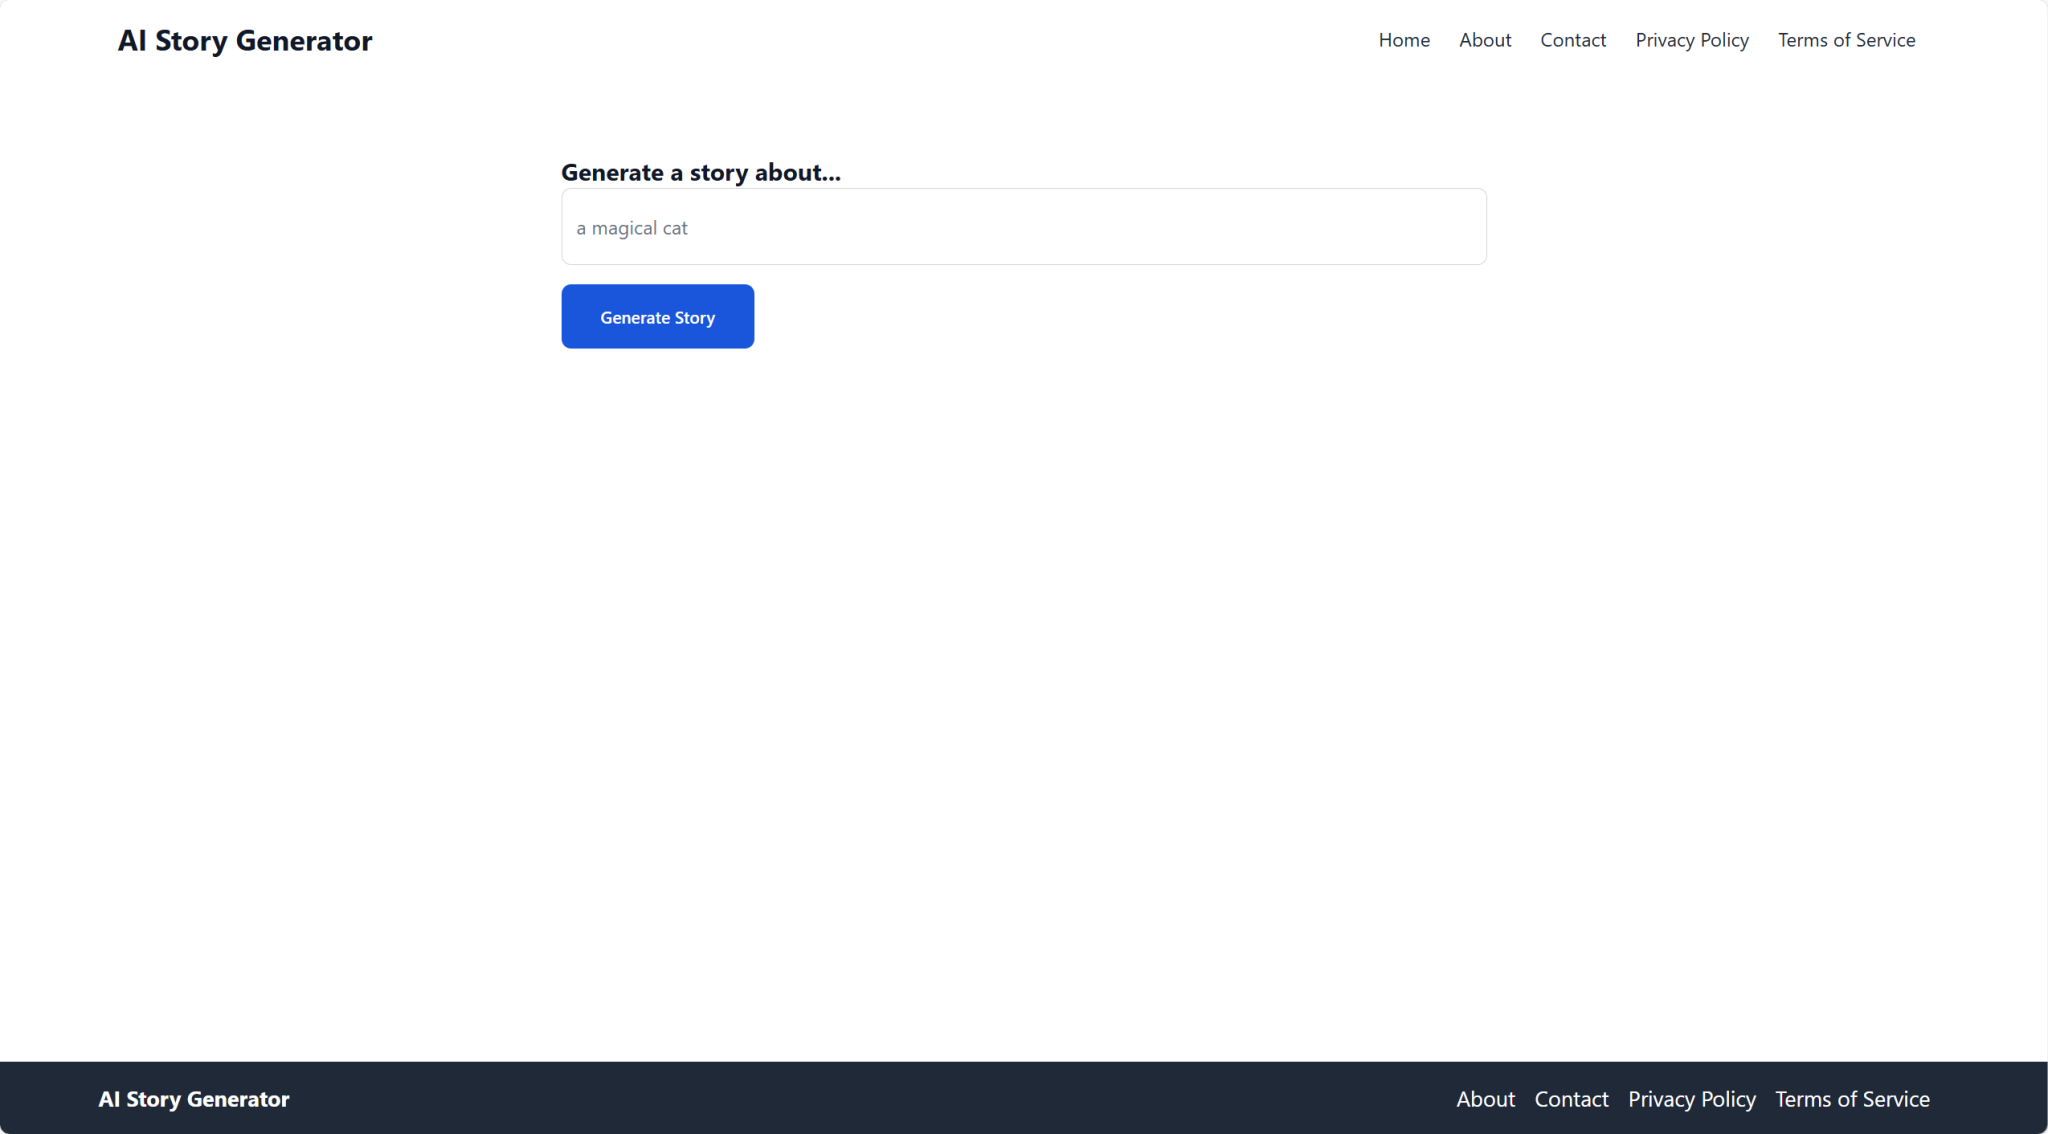Open Privacy Policy link in the footer
Image resolution: width=2048 pixels, height=1134 pixels.
[1691, 1099]
